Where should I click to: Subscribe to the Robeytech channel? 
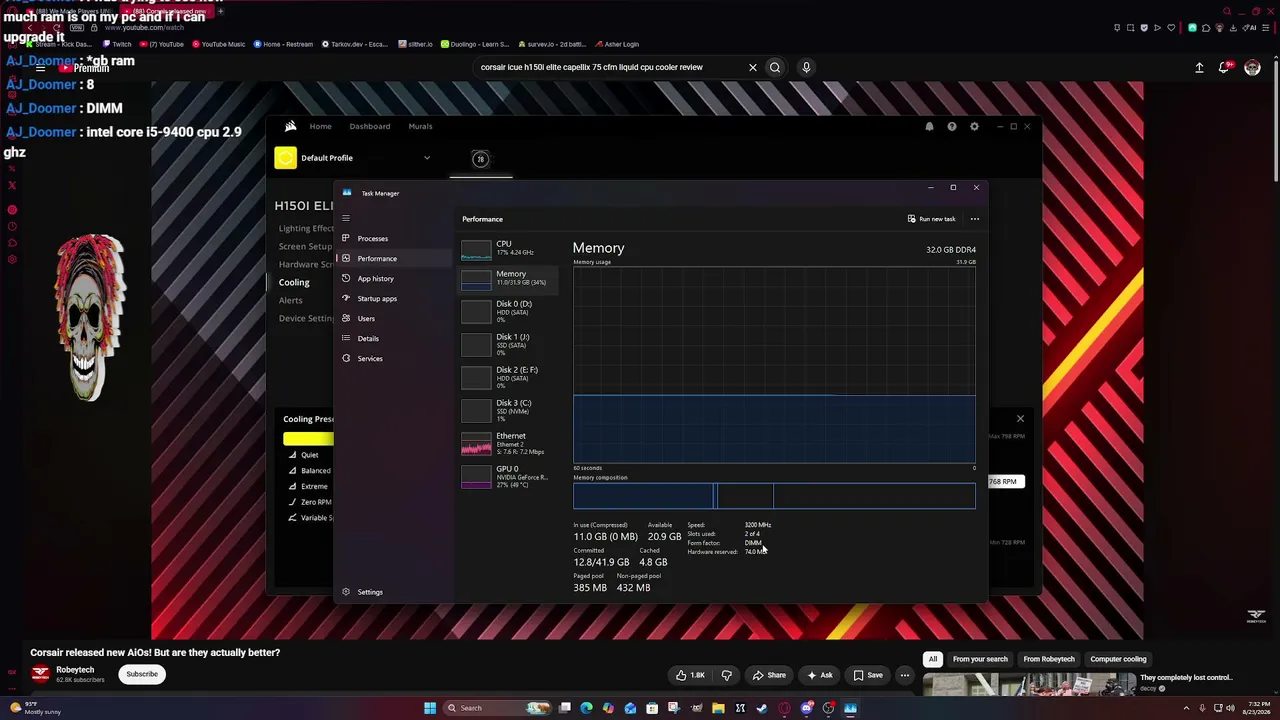[142, 674]
